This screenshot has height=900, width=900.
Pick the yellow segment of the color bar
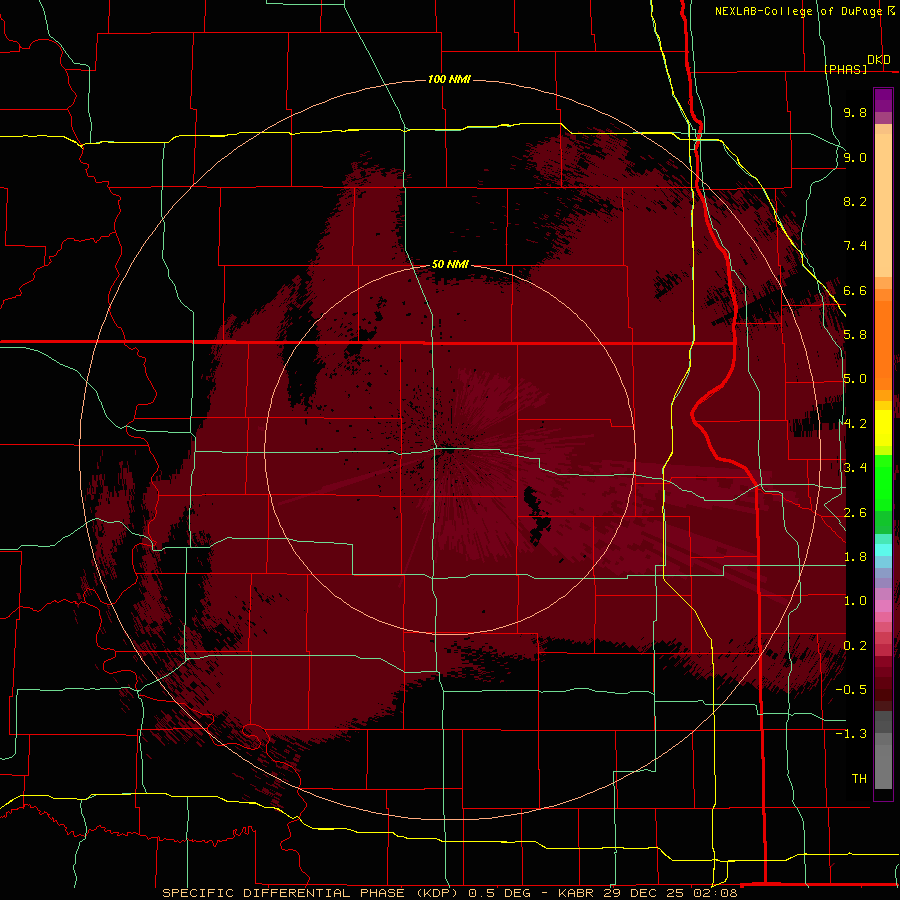[x=883, y=428]
